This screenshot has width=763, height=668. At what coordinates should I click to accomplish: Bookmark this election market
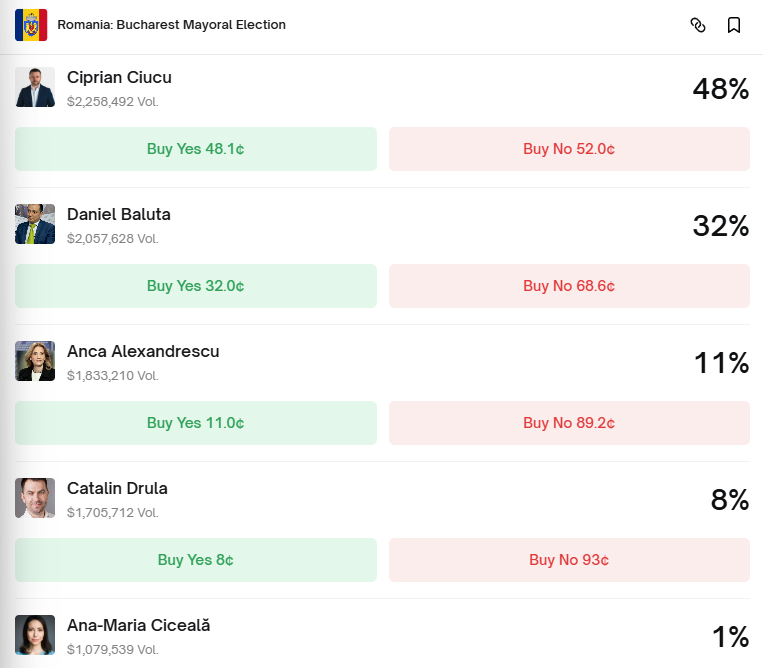click(733, 25)
